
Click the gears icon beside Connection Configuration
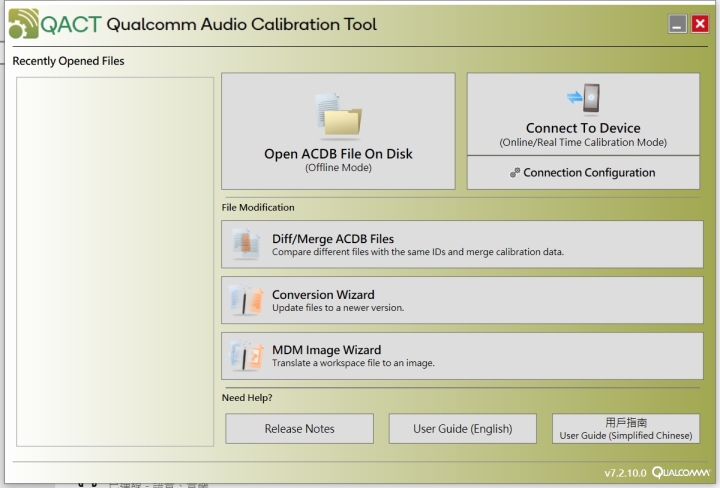[515, 173]
